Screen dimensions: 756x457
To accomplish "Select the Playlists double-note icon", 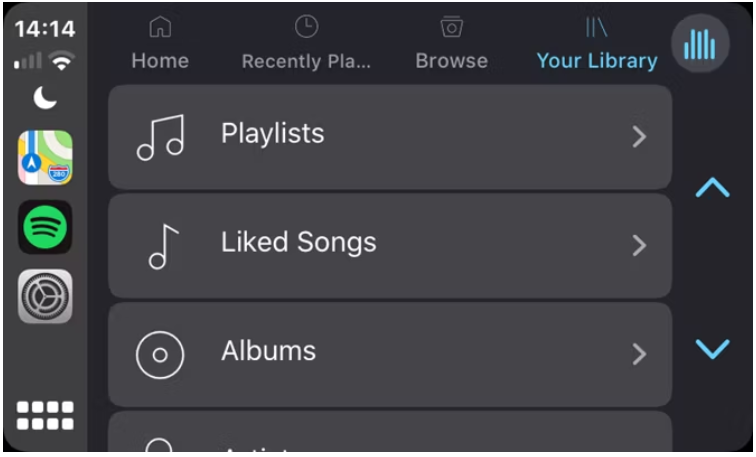I will (x=161, y=137).
